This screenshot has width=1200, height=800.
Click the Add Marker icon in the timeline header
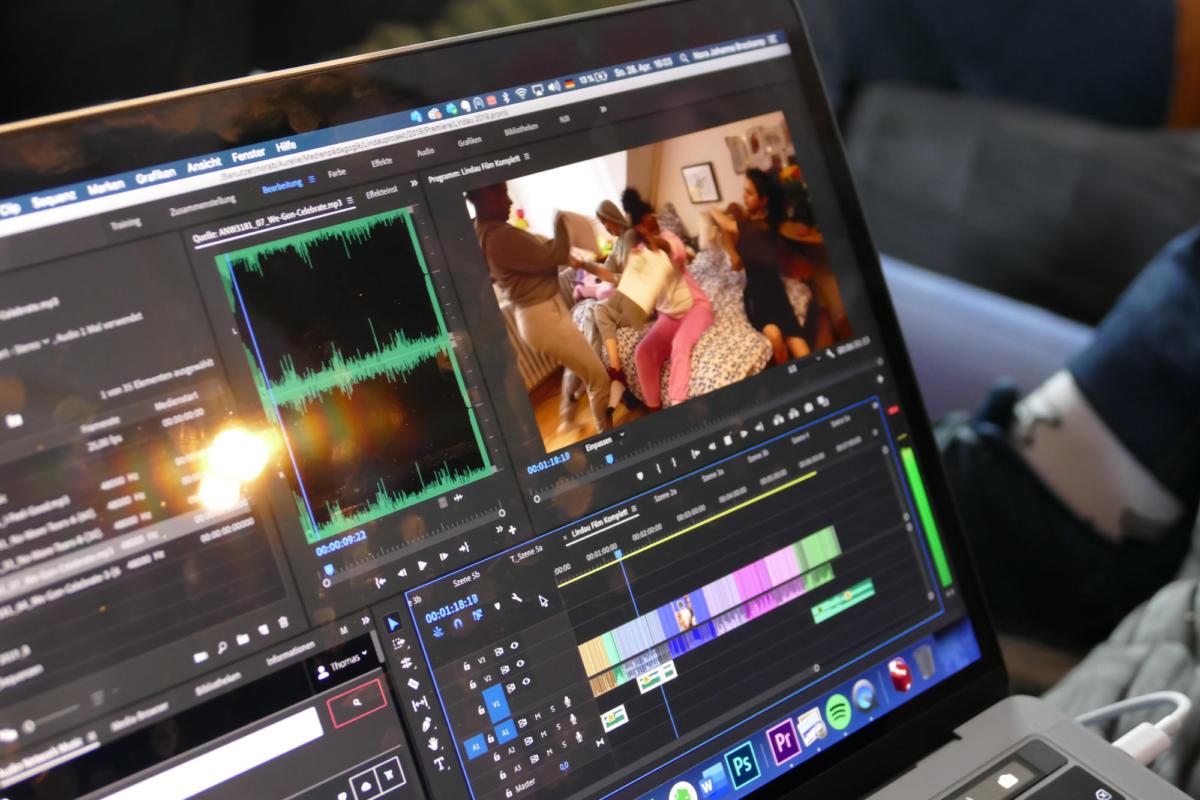click(x=498, y=606)
